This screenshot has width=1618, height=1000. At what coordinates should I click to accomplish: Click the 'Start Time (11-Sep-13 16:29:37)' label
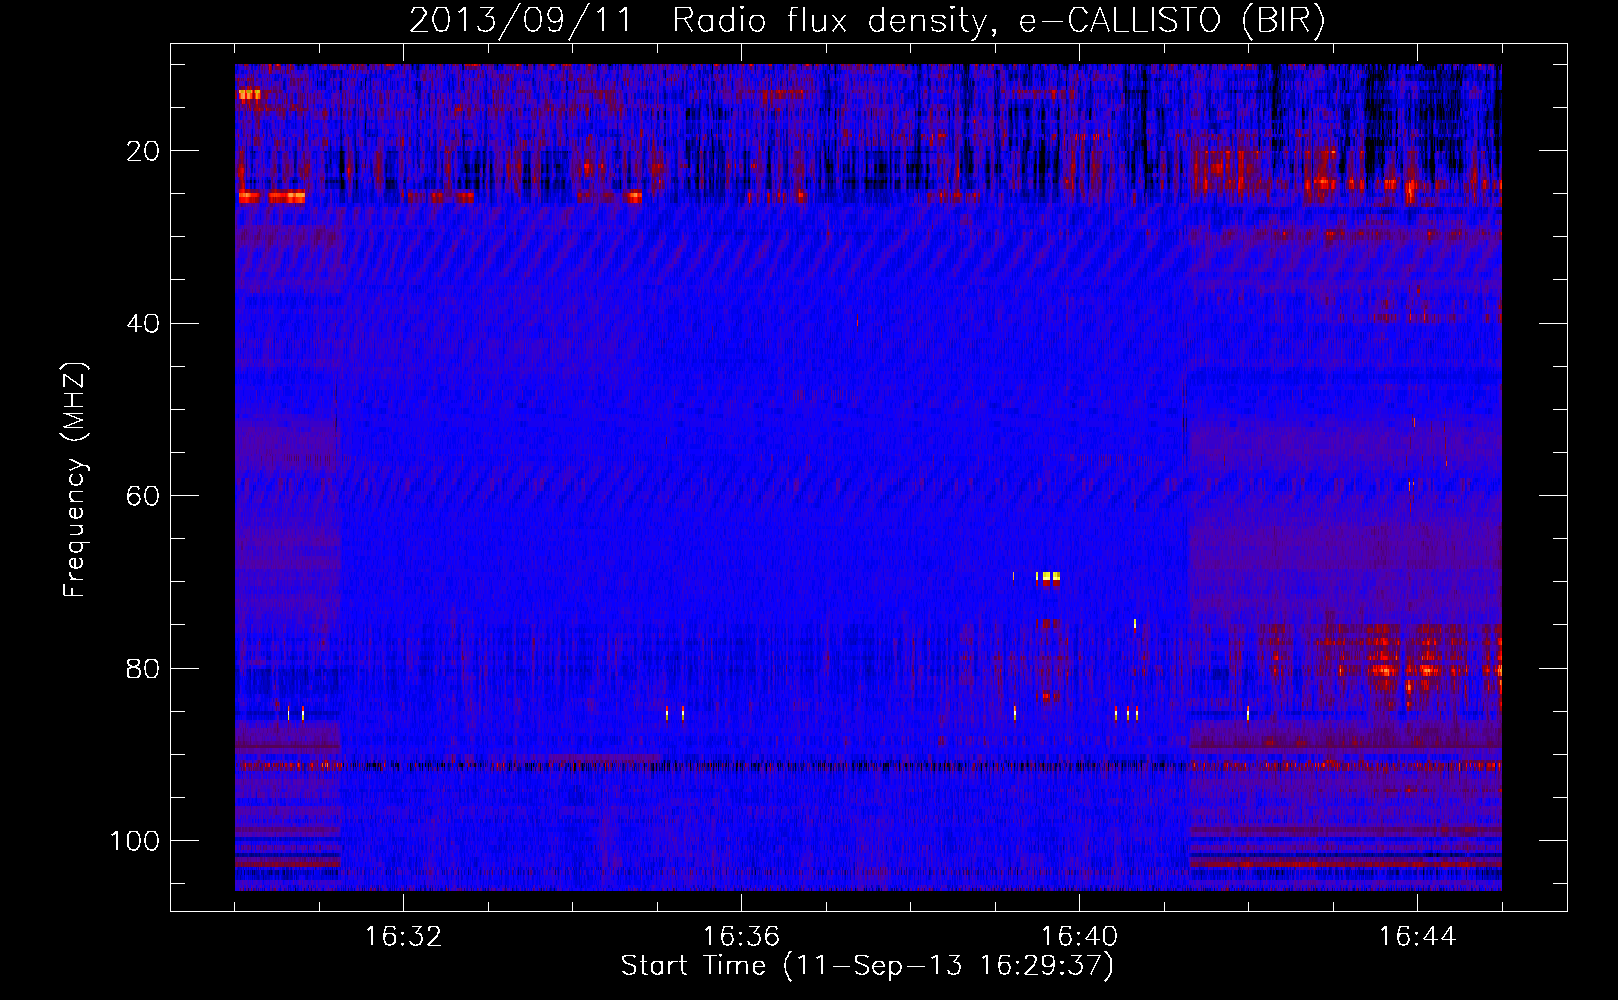867,966
